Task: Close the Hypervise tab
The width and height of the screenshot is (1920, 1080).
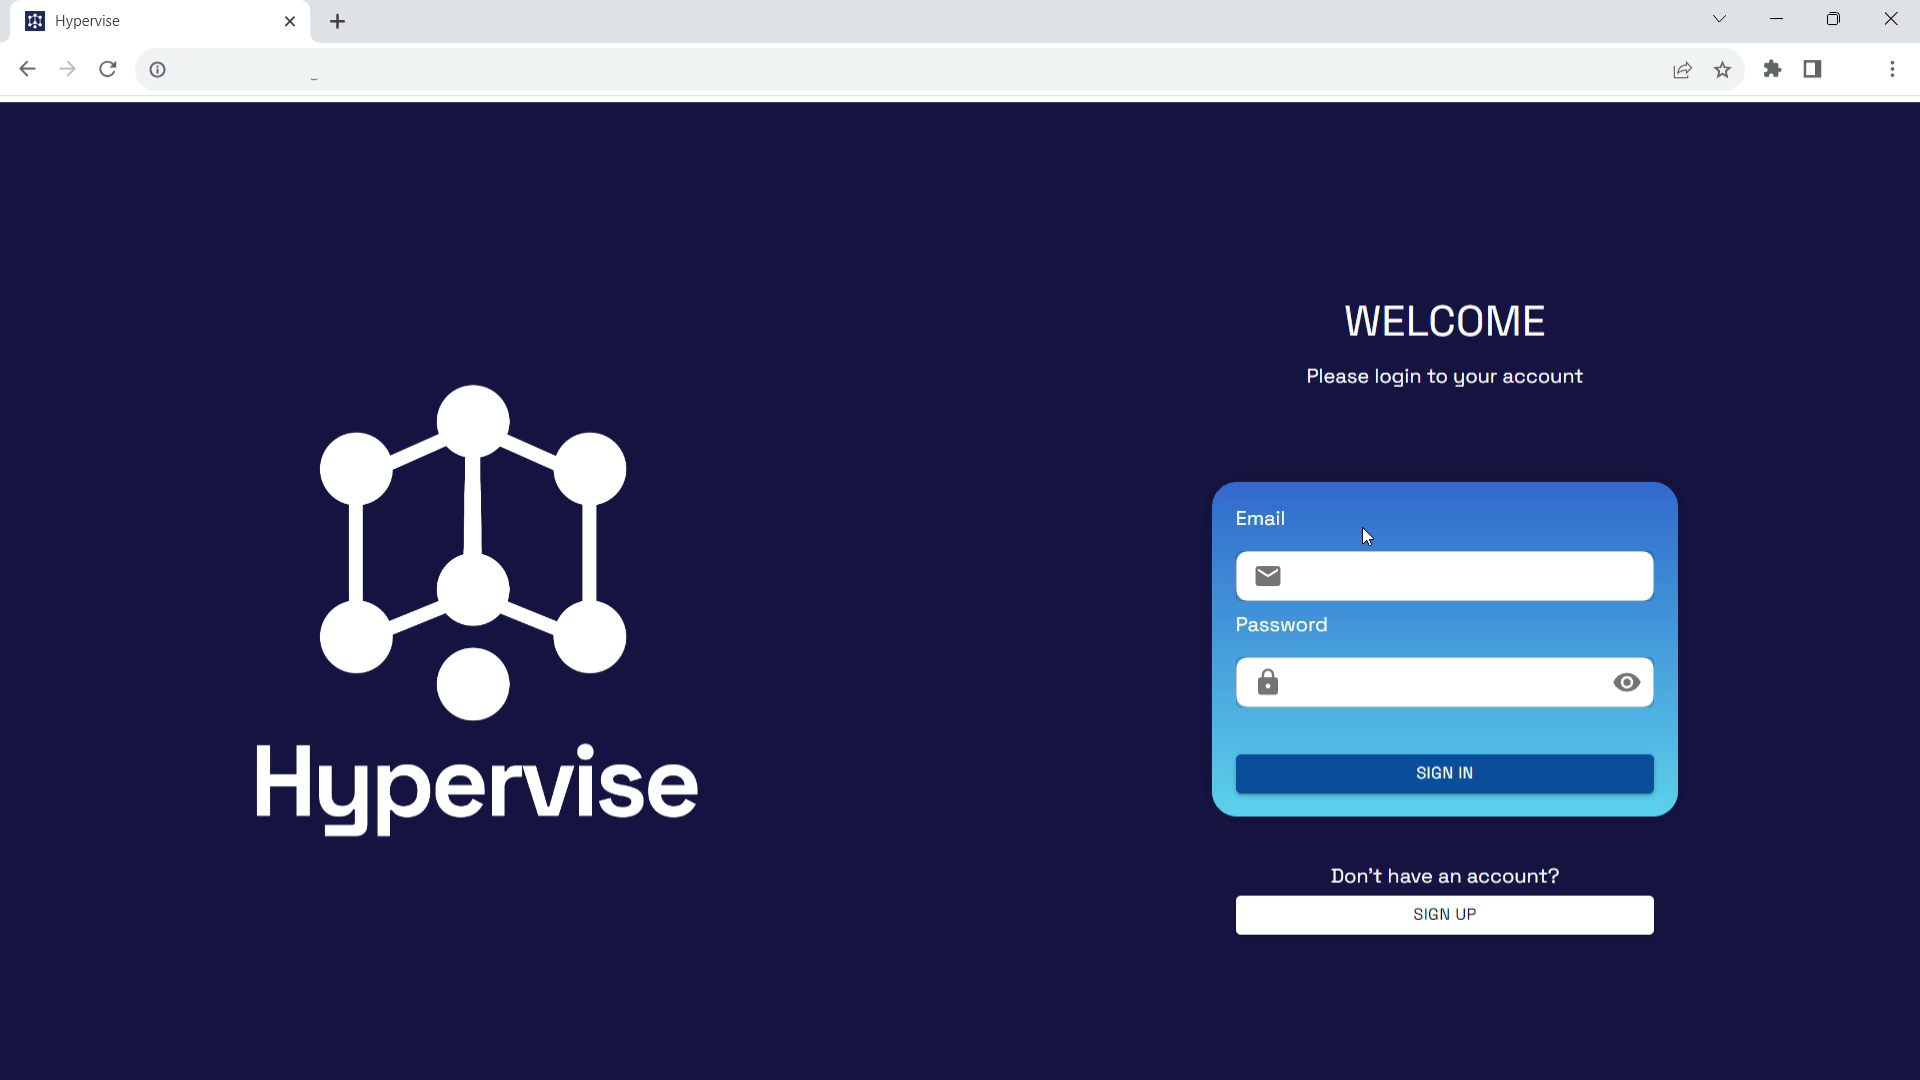Action: pos(290,21)
